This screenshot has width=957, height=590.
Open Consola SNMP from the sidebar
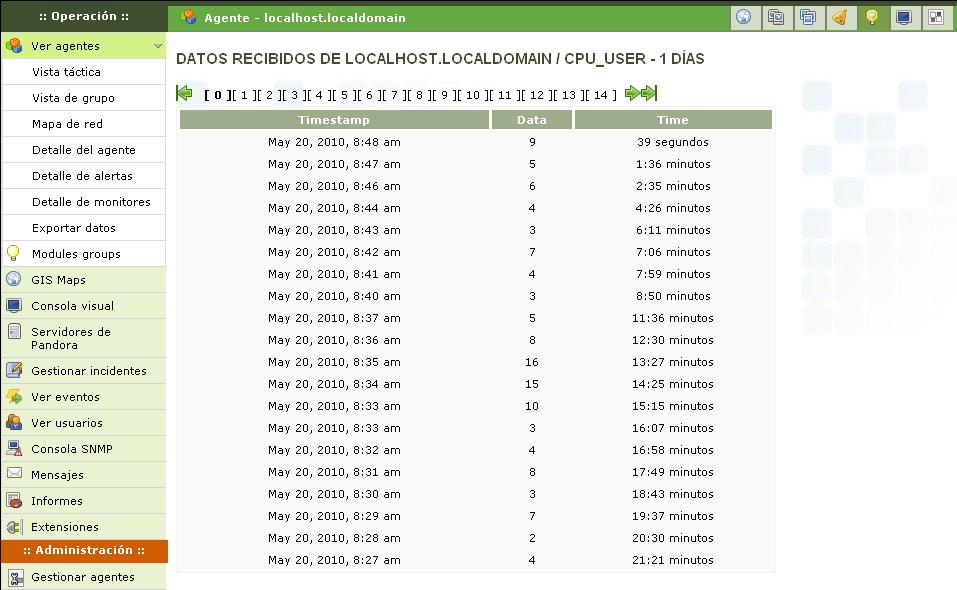pyautogui.click(x=71, y=449)
